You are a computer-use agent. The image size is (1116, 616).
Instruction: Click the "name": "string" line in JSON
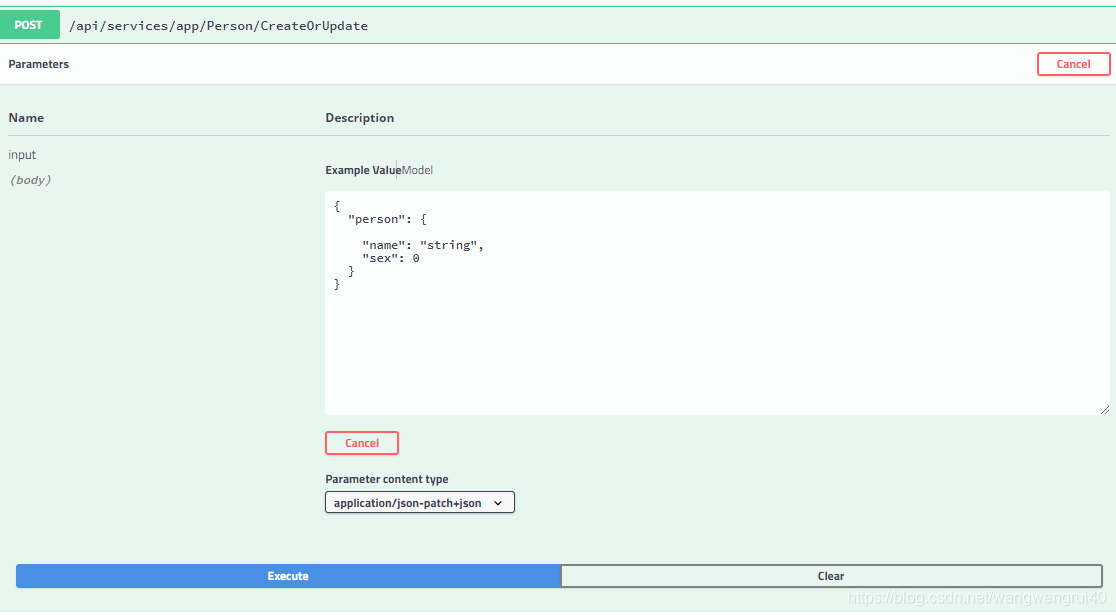(423, 245)
